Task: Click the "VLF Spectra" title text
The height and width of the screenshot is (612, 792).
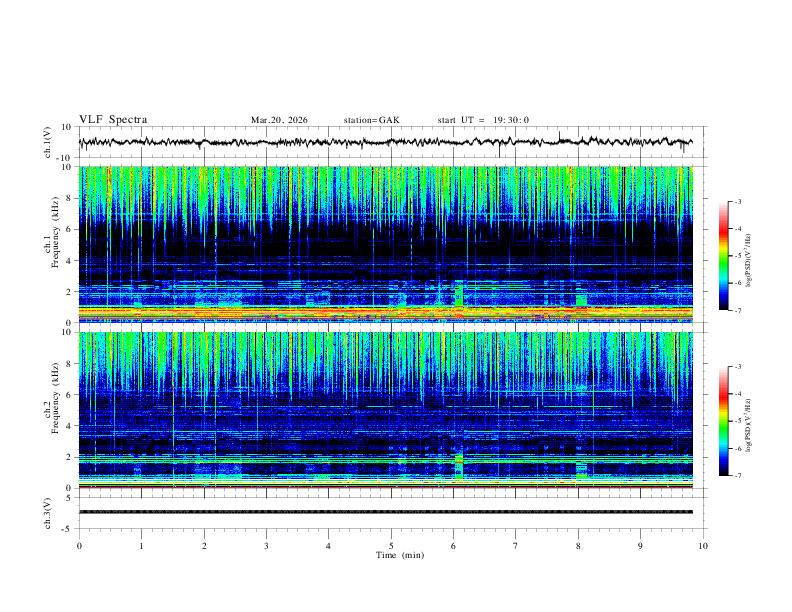Action: point(113,120)
